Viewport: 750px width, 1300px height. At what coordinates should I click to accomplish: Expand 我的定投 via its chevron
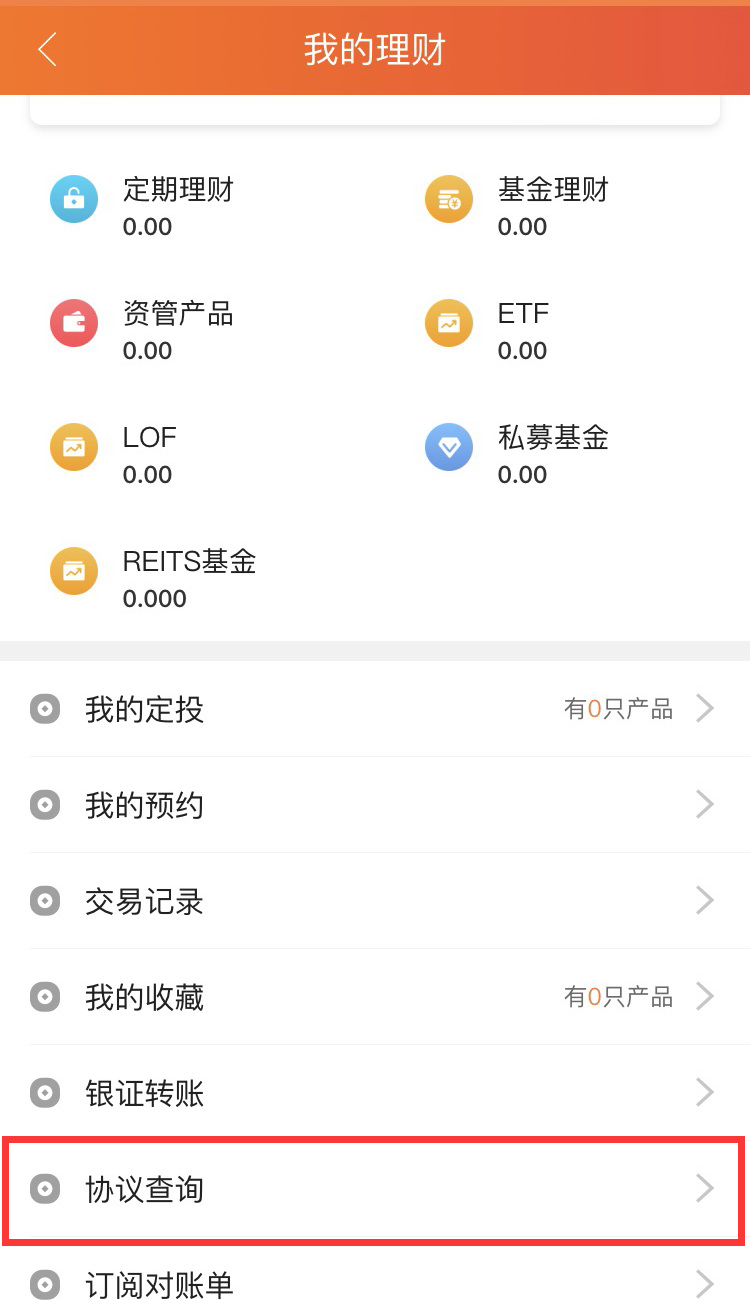point(705,709)
